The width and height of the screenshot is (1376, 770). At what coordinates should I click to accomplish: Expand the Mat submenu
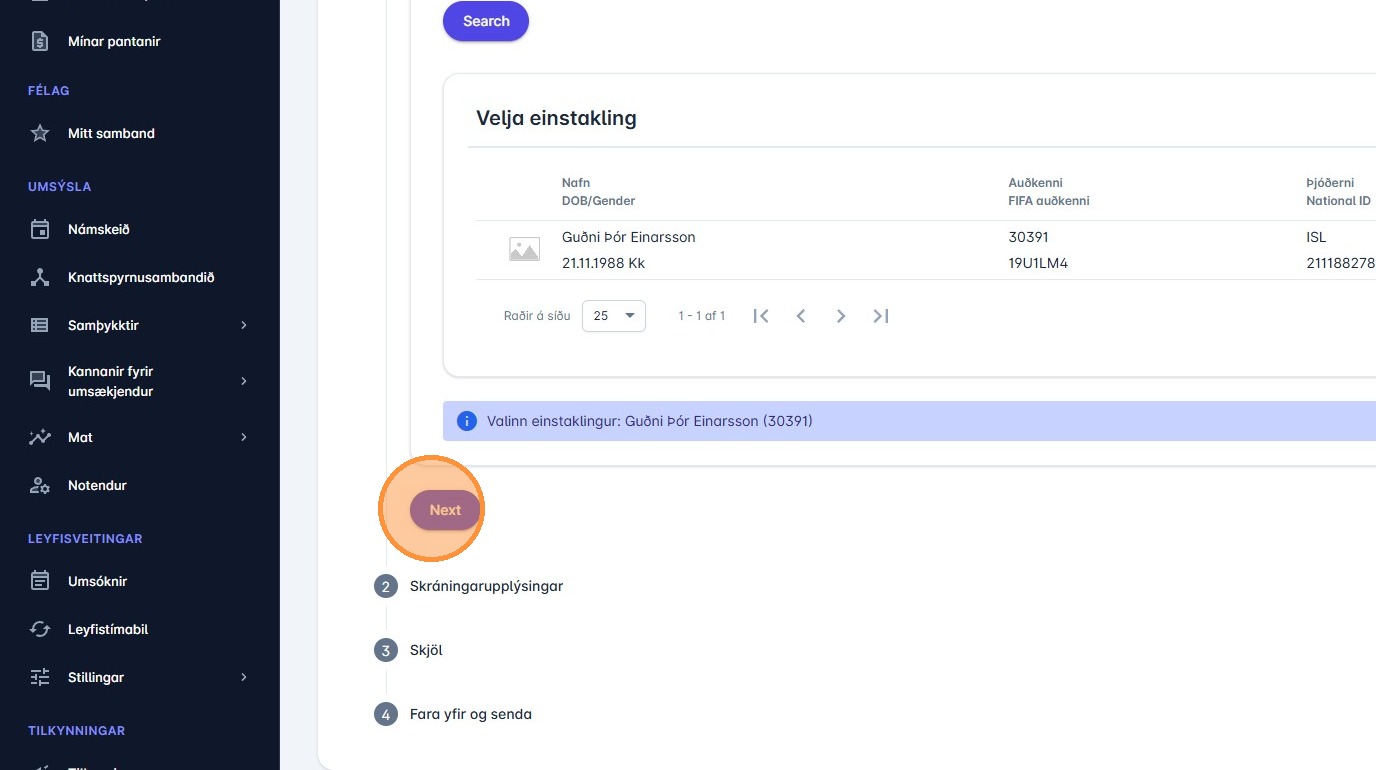(x=243, y=437)
